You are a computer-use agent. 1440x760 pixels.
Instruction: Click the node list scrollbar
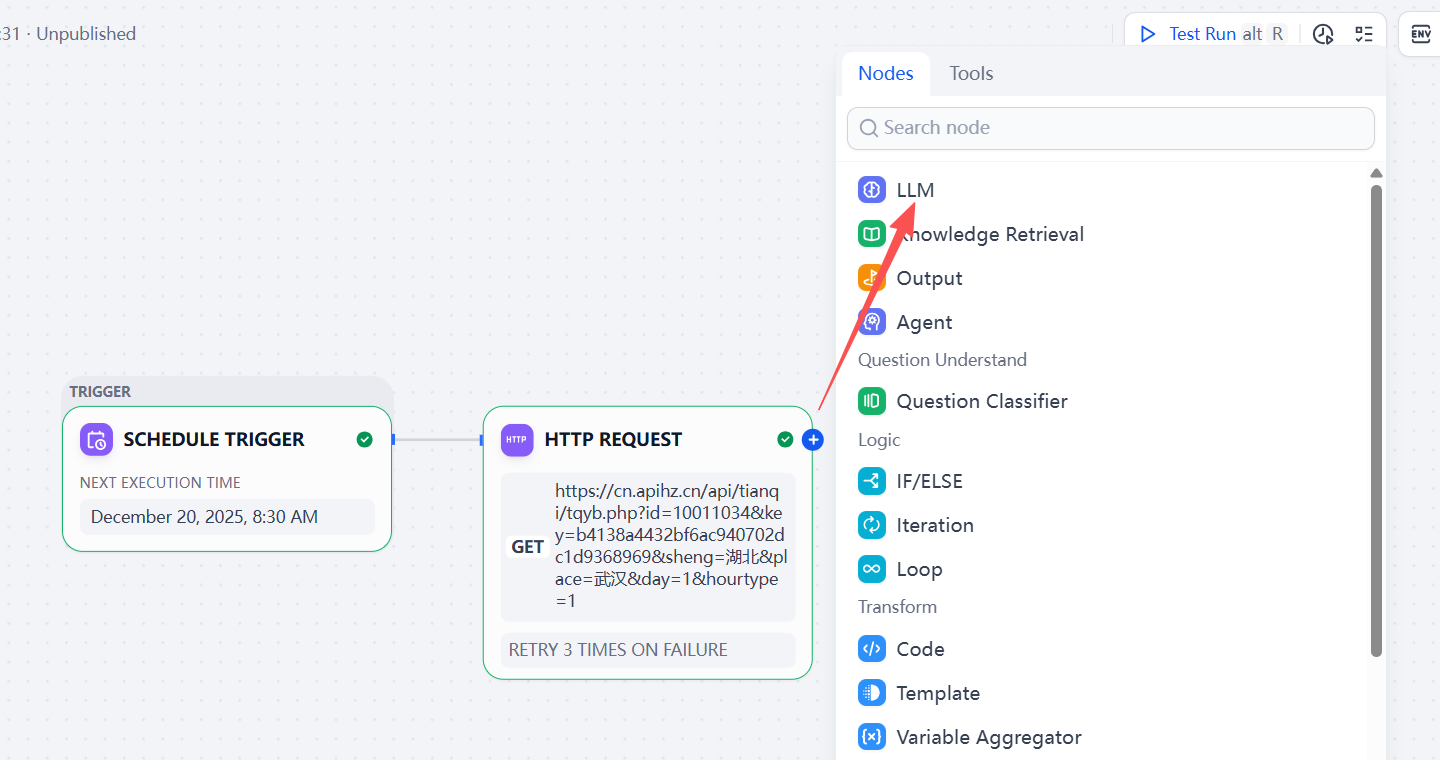[1376, 420]
